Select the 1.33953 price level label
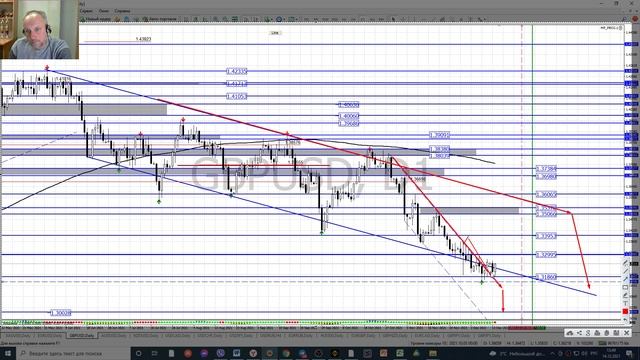This screenshot has width=640, height=360. point(546,236)
